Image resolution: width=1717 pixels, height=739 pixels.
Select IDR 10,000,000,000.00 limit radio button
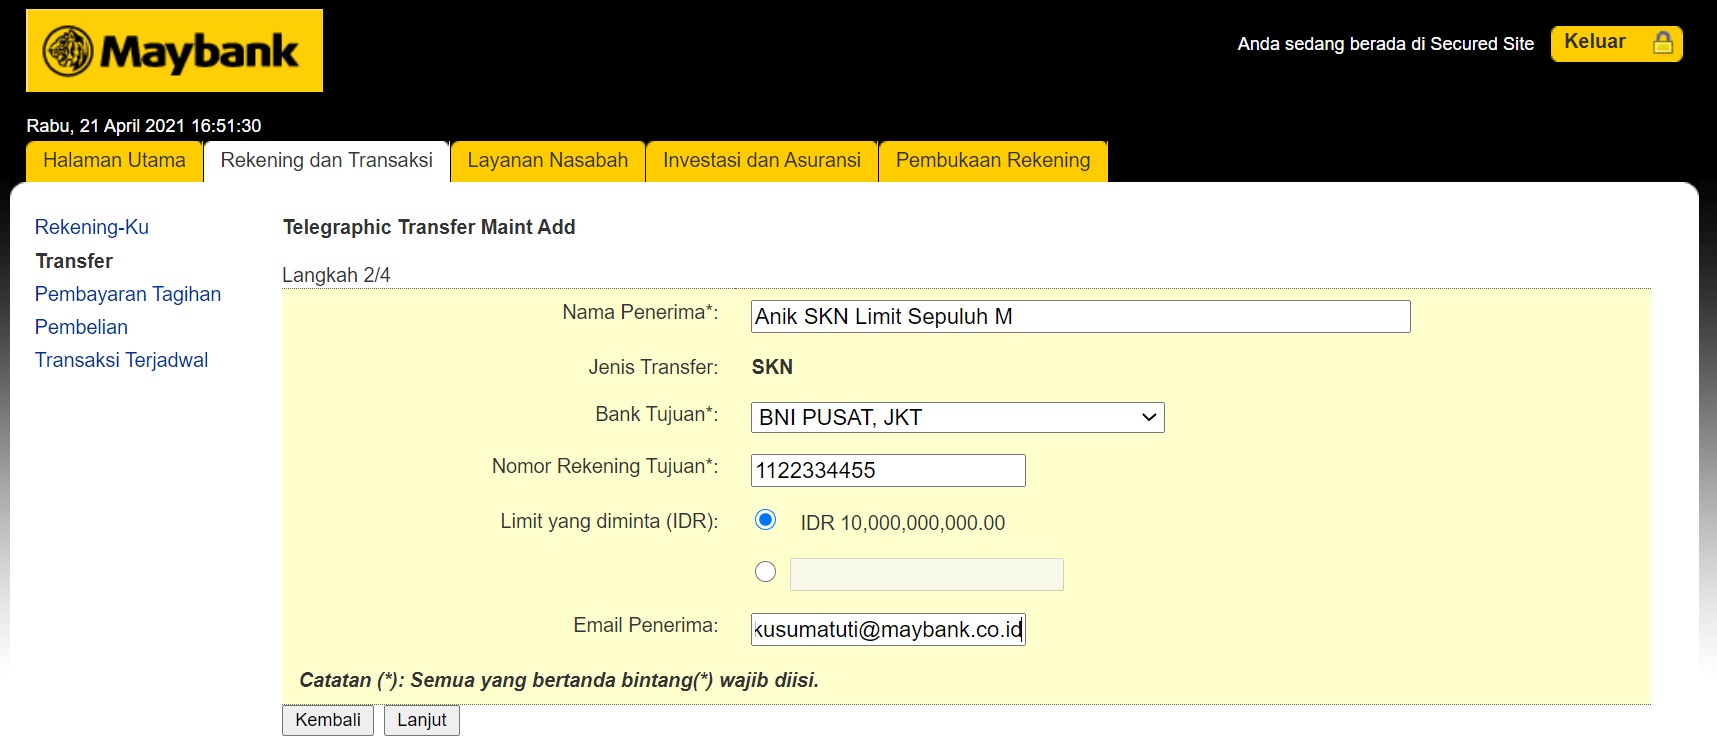click(765, 520)
